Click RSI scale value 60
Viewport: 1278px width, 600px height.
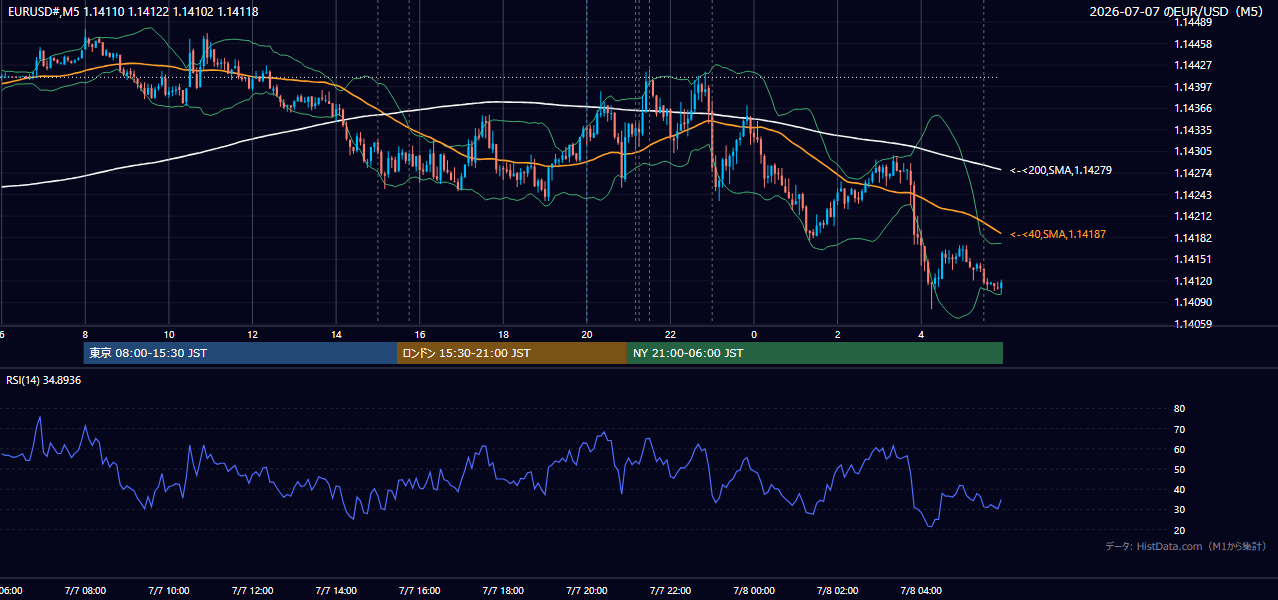1179,449
